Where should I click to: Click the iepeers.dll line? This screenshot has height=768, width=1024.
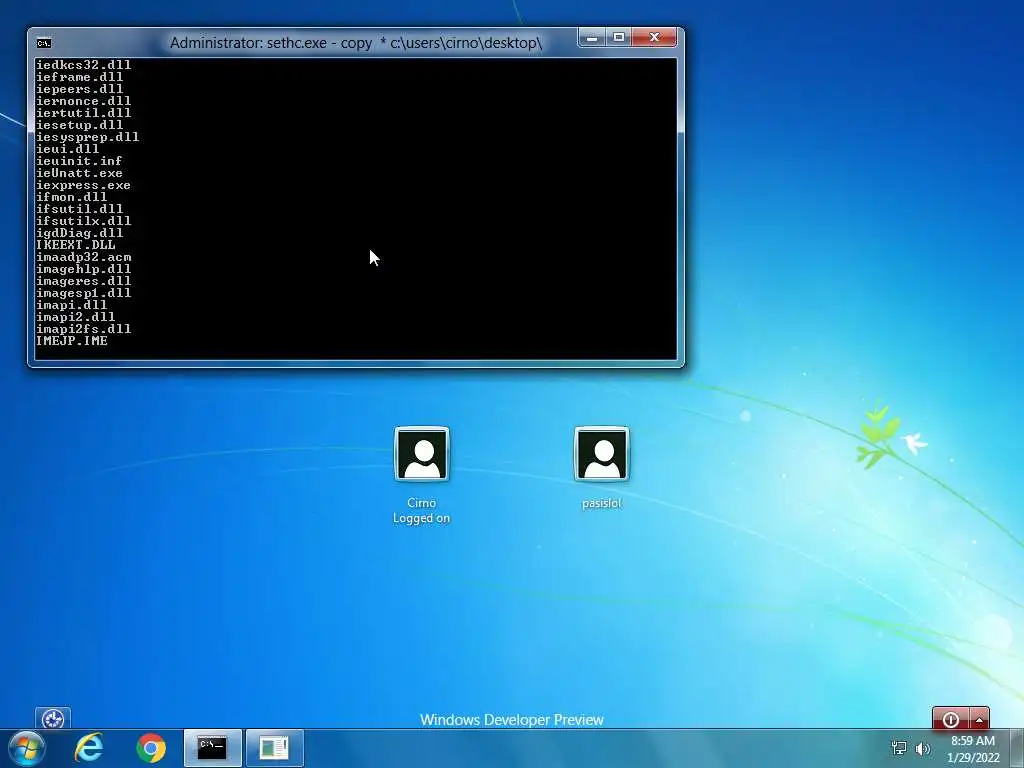pyautogui.click(x=80, y=89)
